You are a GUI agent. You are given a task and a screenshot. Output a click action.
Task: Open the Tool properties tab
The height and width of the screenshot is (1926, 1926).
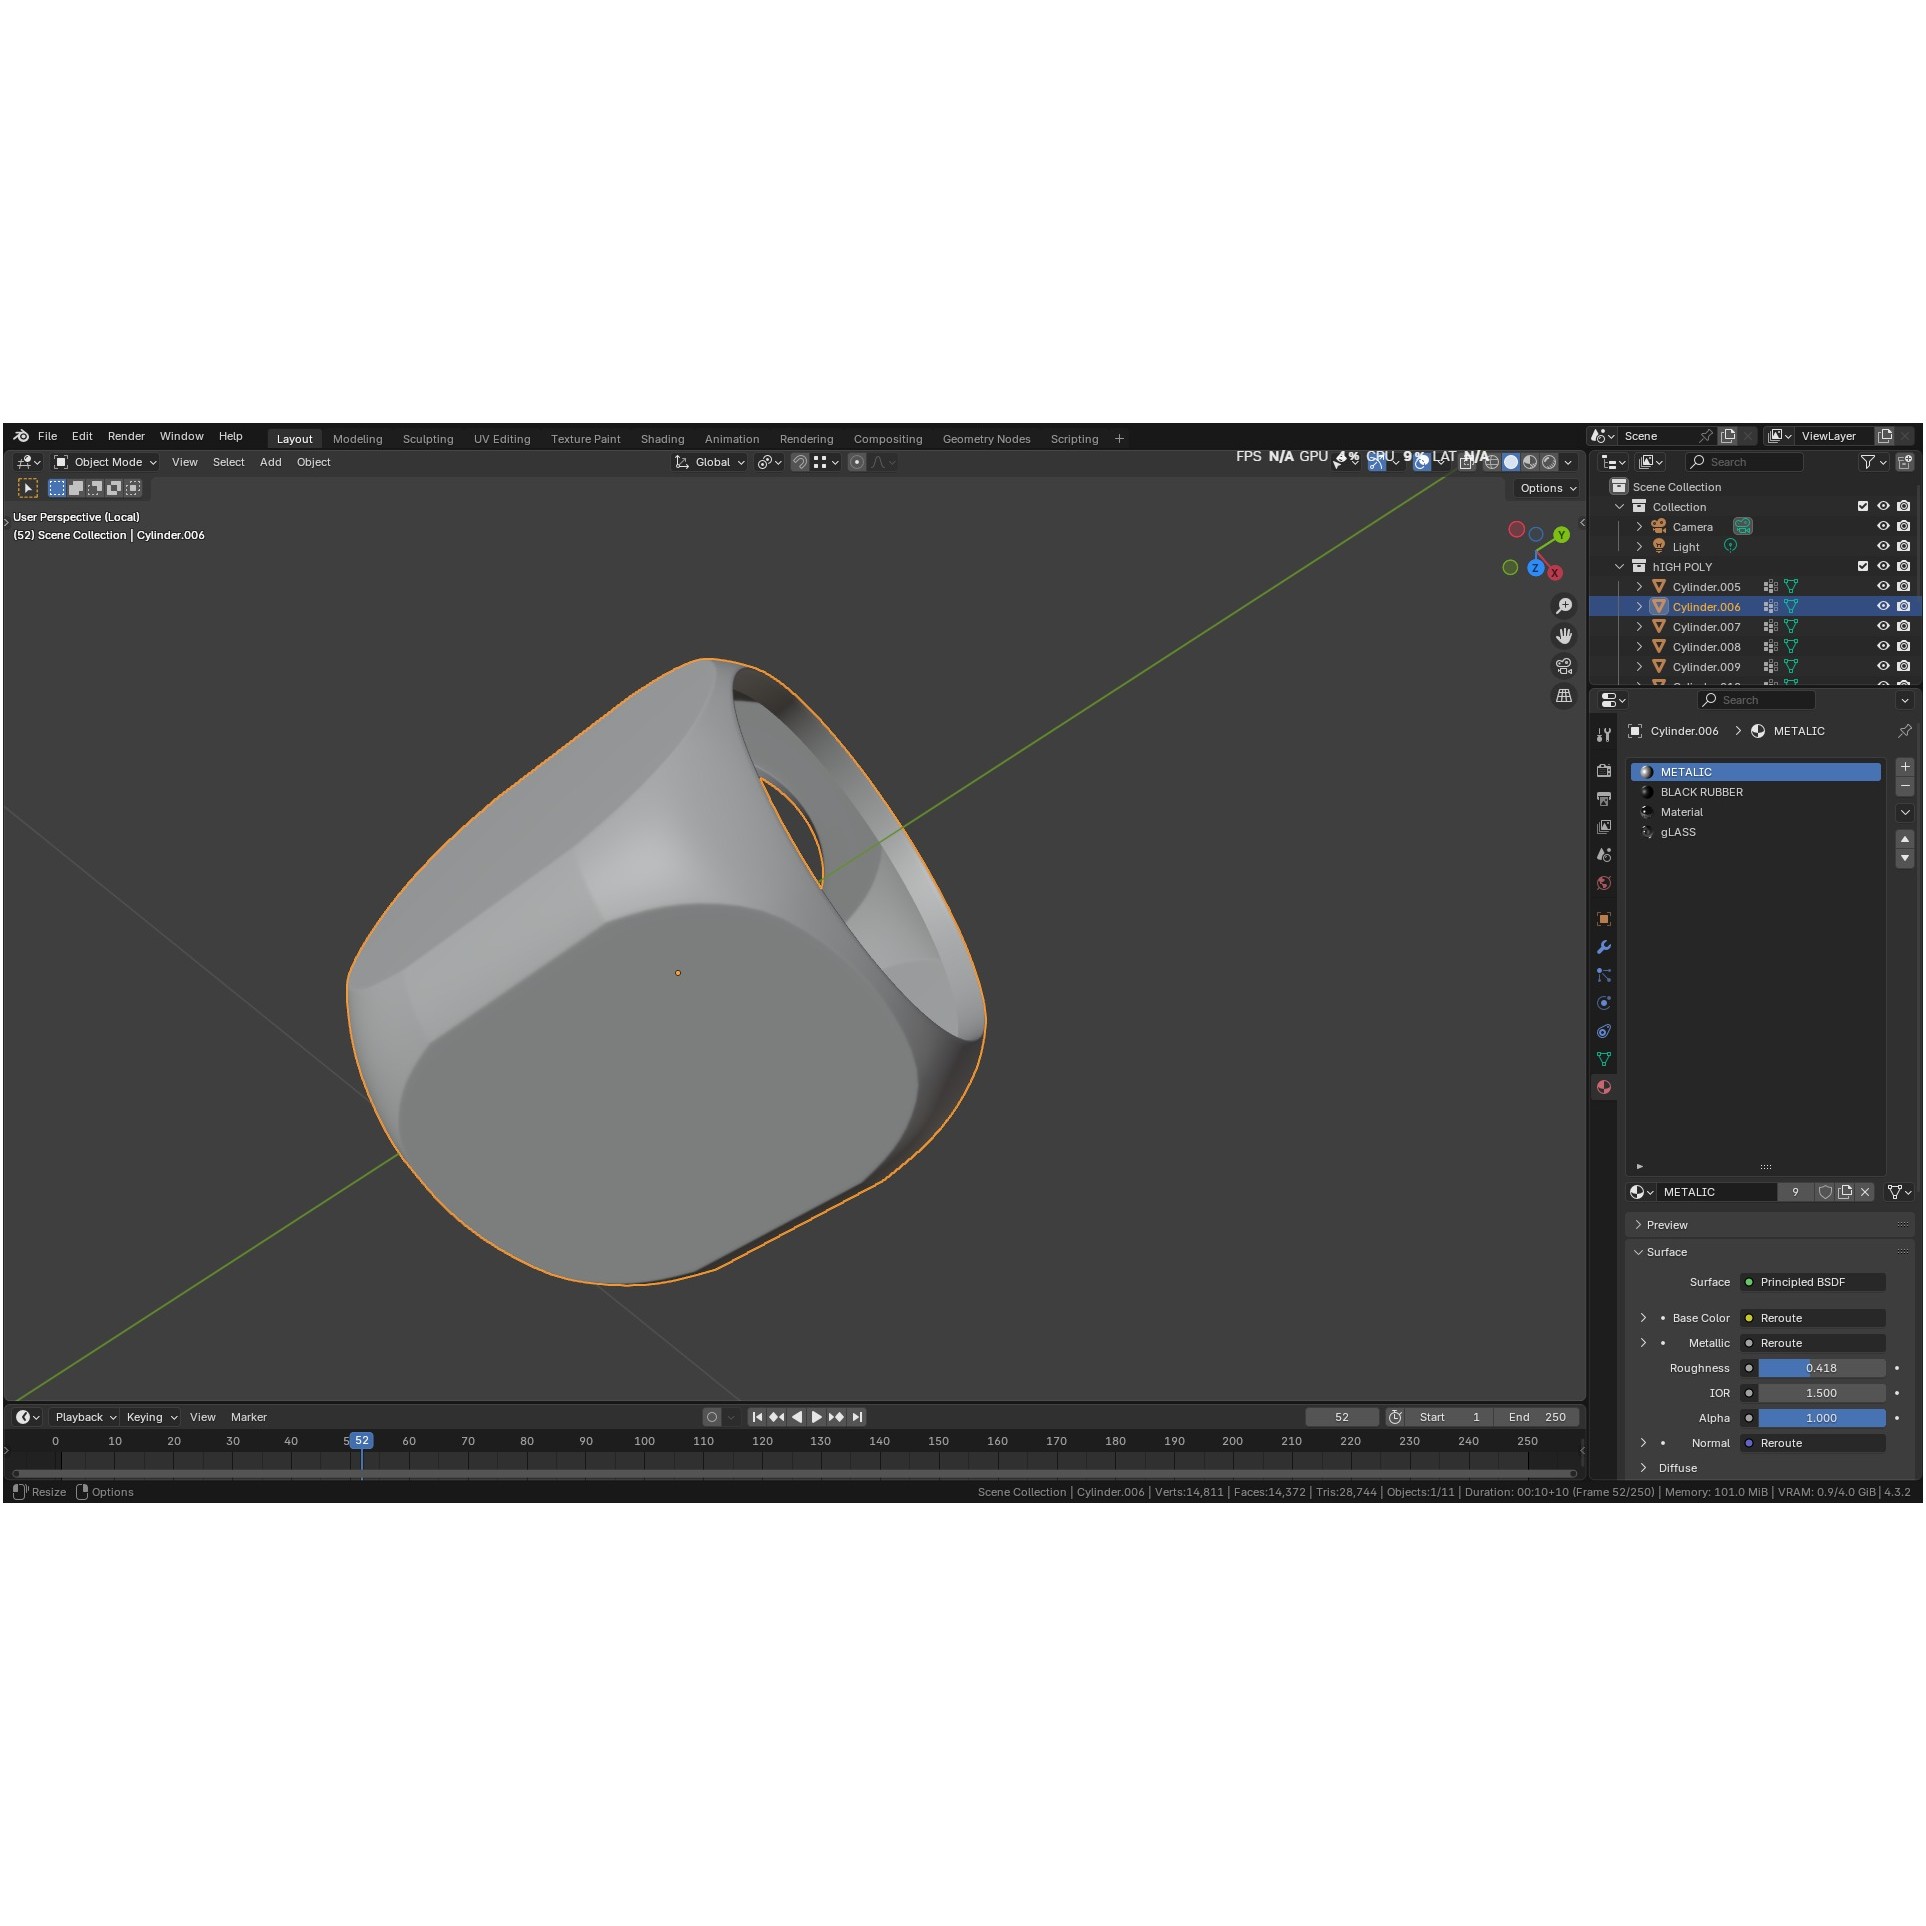click(x=1604, y=735)
